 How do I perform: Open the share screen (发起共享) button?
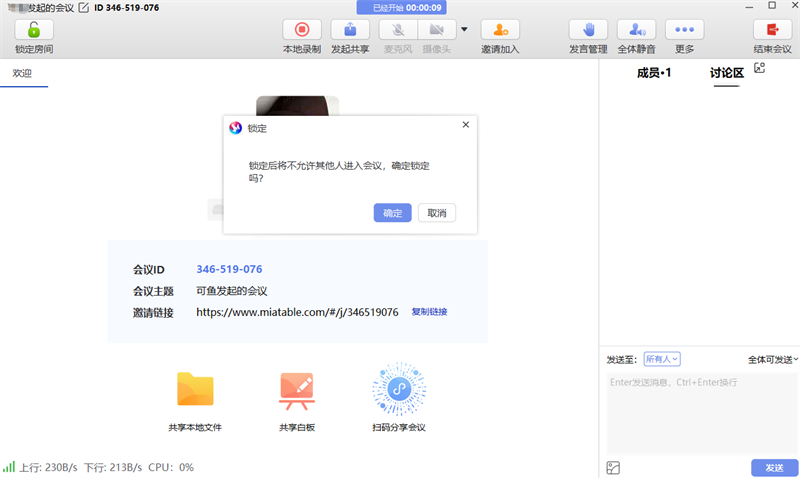click(x=350, y=30)
